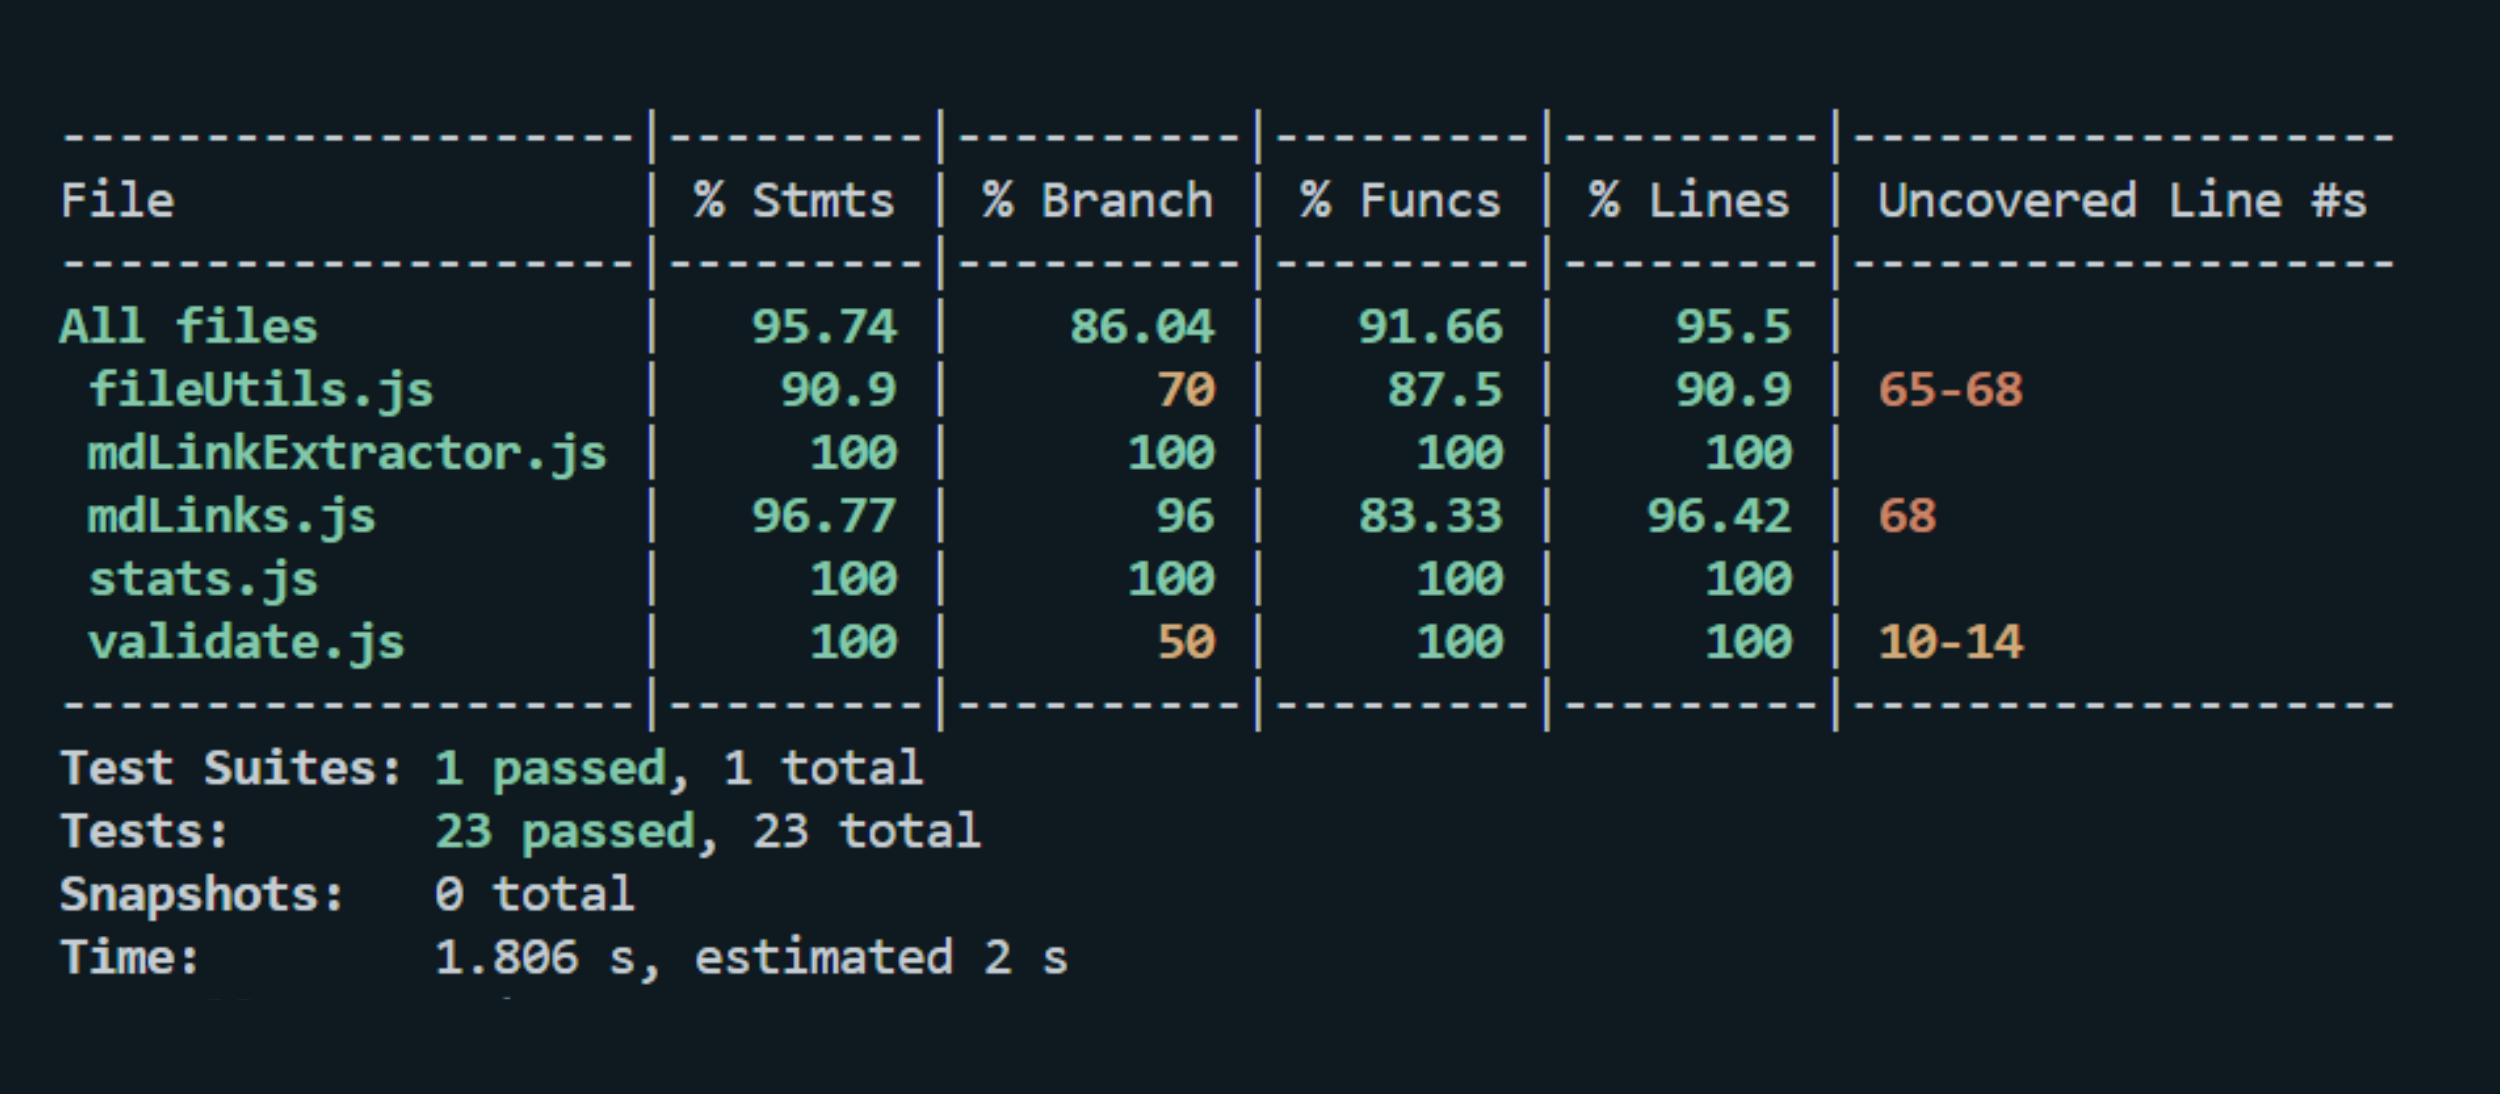The image size is (2500, 1094).
Task: Click the File column header
Action: pos(117,199)
